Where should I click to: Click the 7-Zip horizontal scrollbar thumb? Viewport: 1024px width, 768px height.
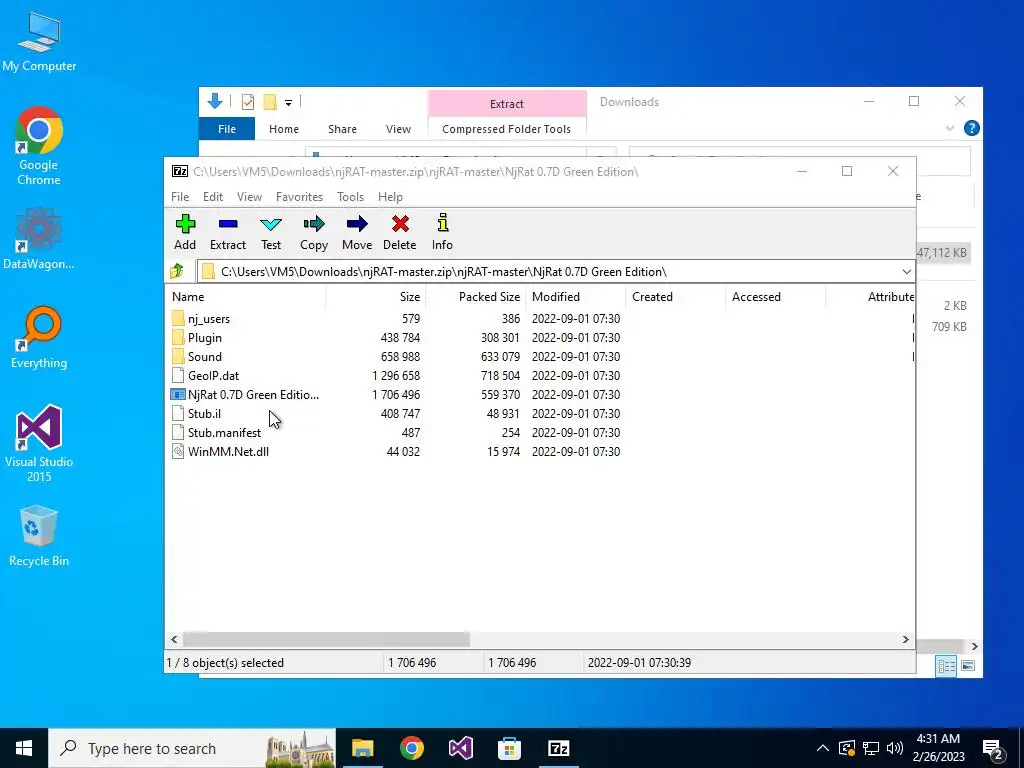coord(327,639)
